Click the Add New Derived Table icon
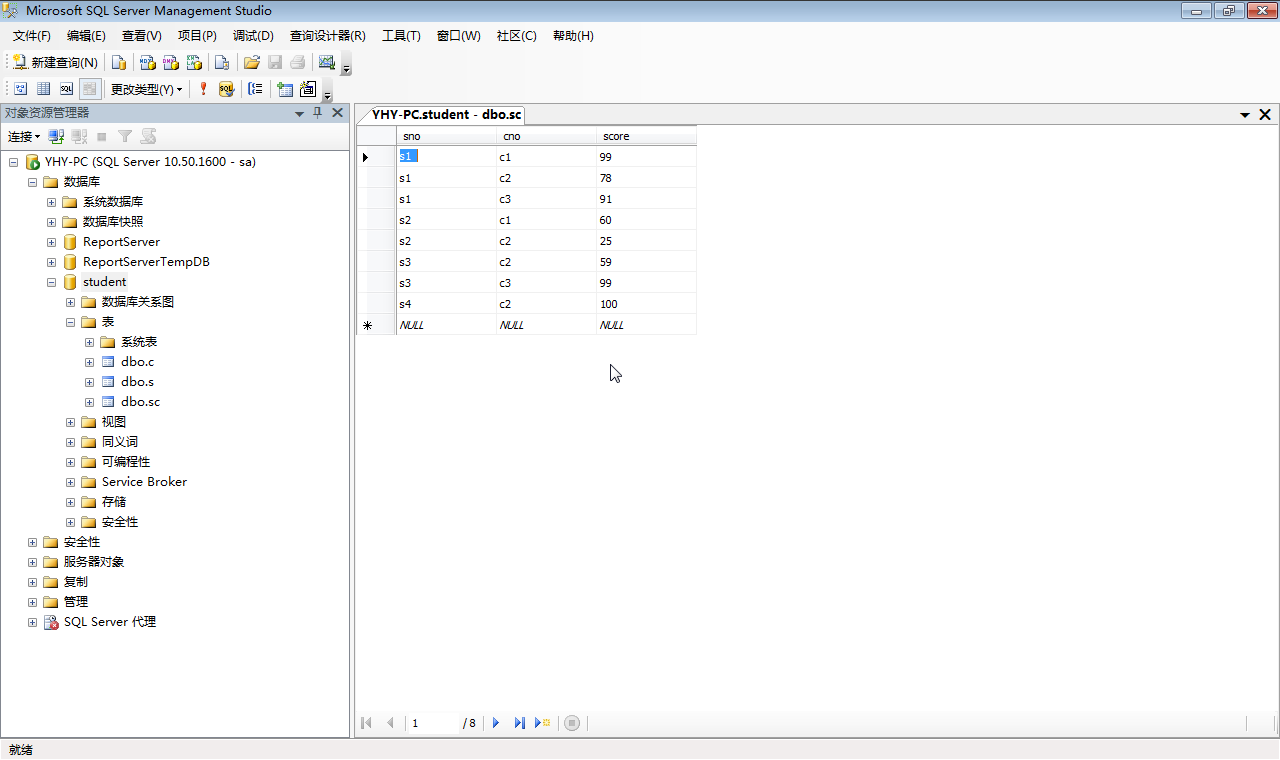This screenshot has width=1280, height=760. click(308, 89)
